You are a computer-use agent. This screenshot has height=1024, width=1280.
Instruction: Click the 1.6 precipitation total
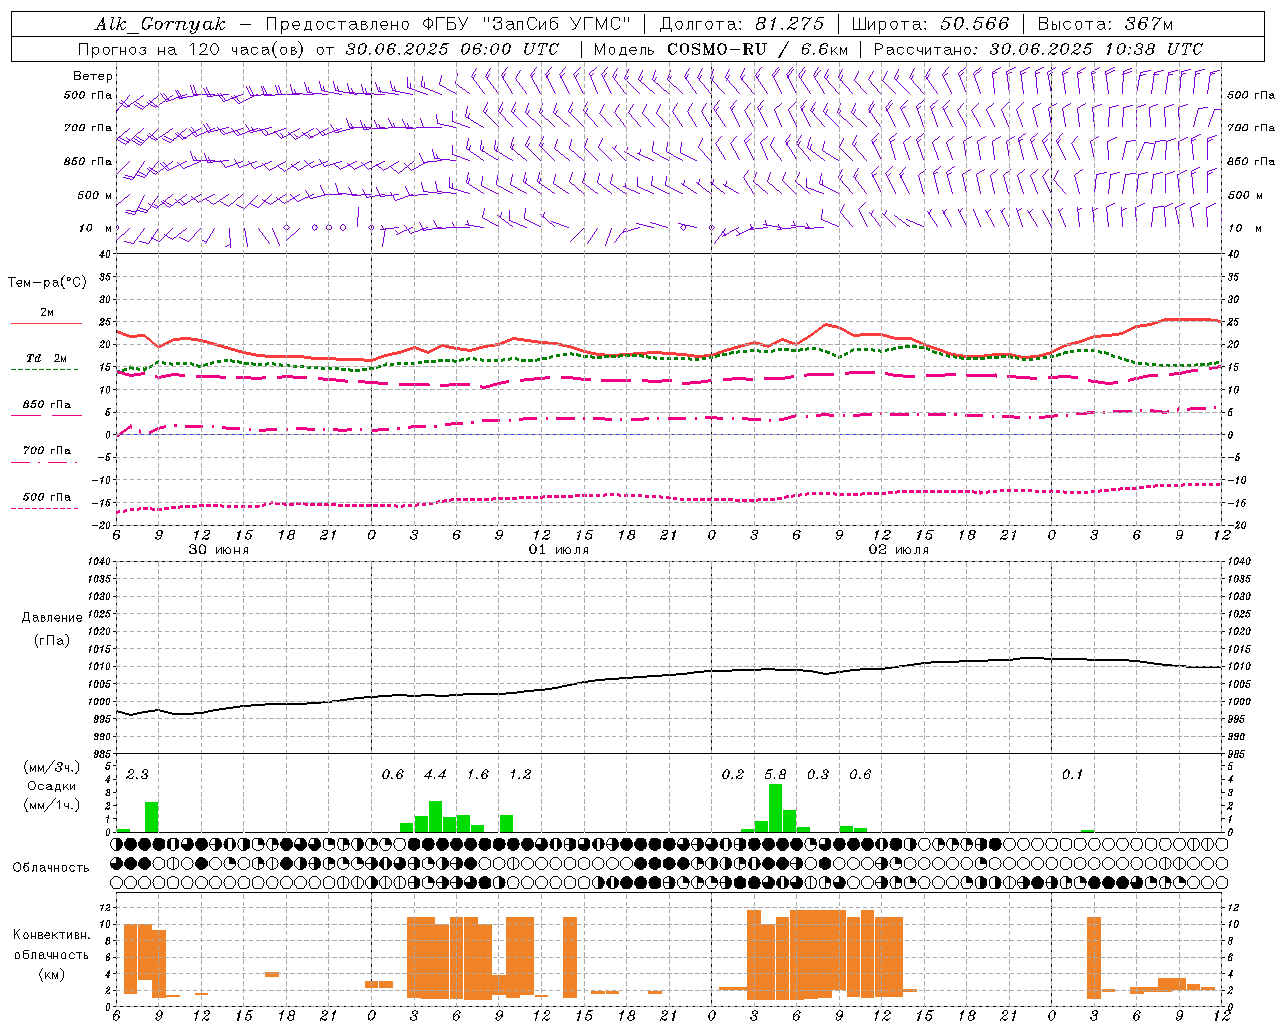coord(478,774)
